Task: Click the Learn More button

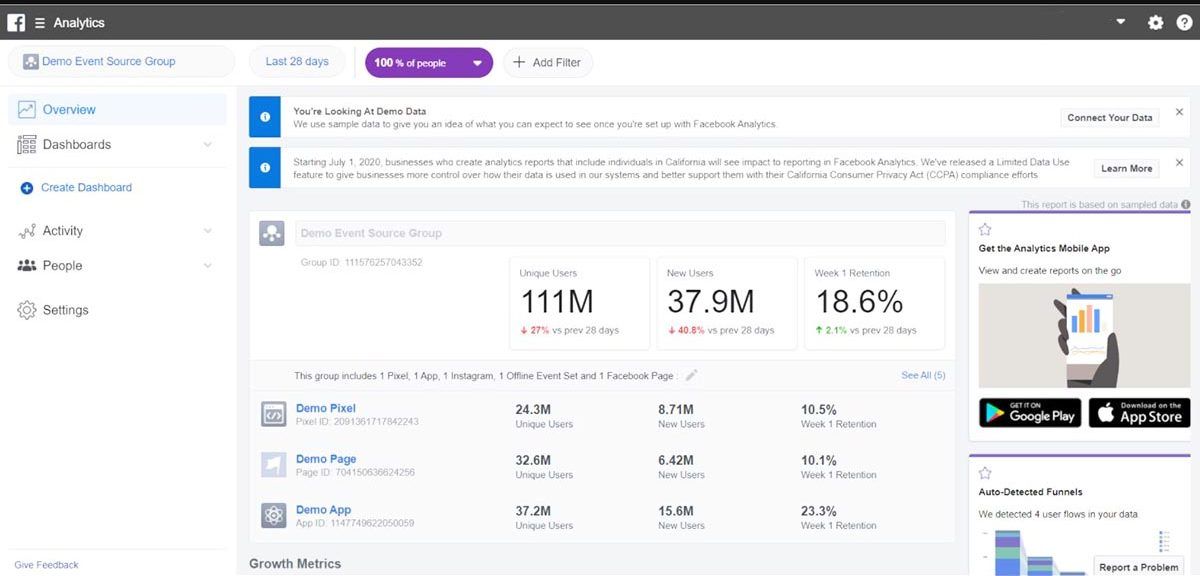Action: coord(1126,168)
